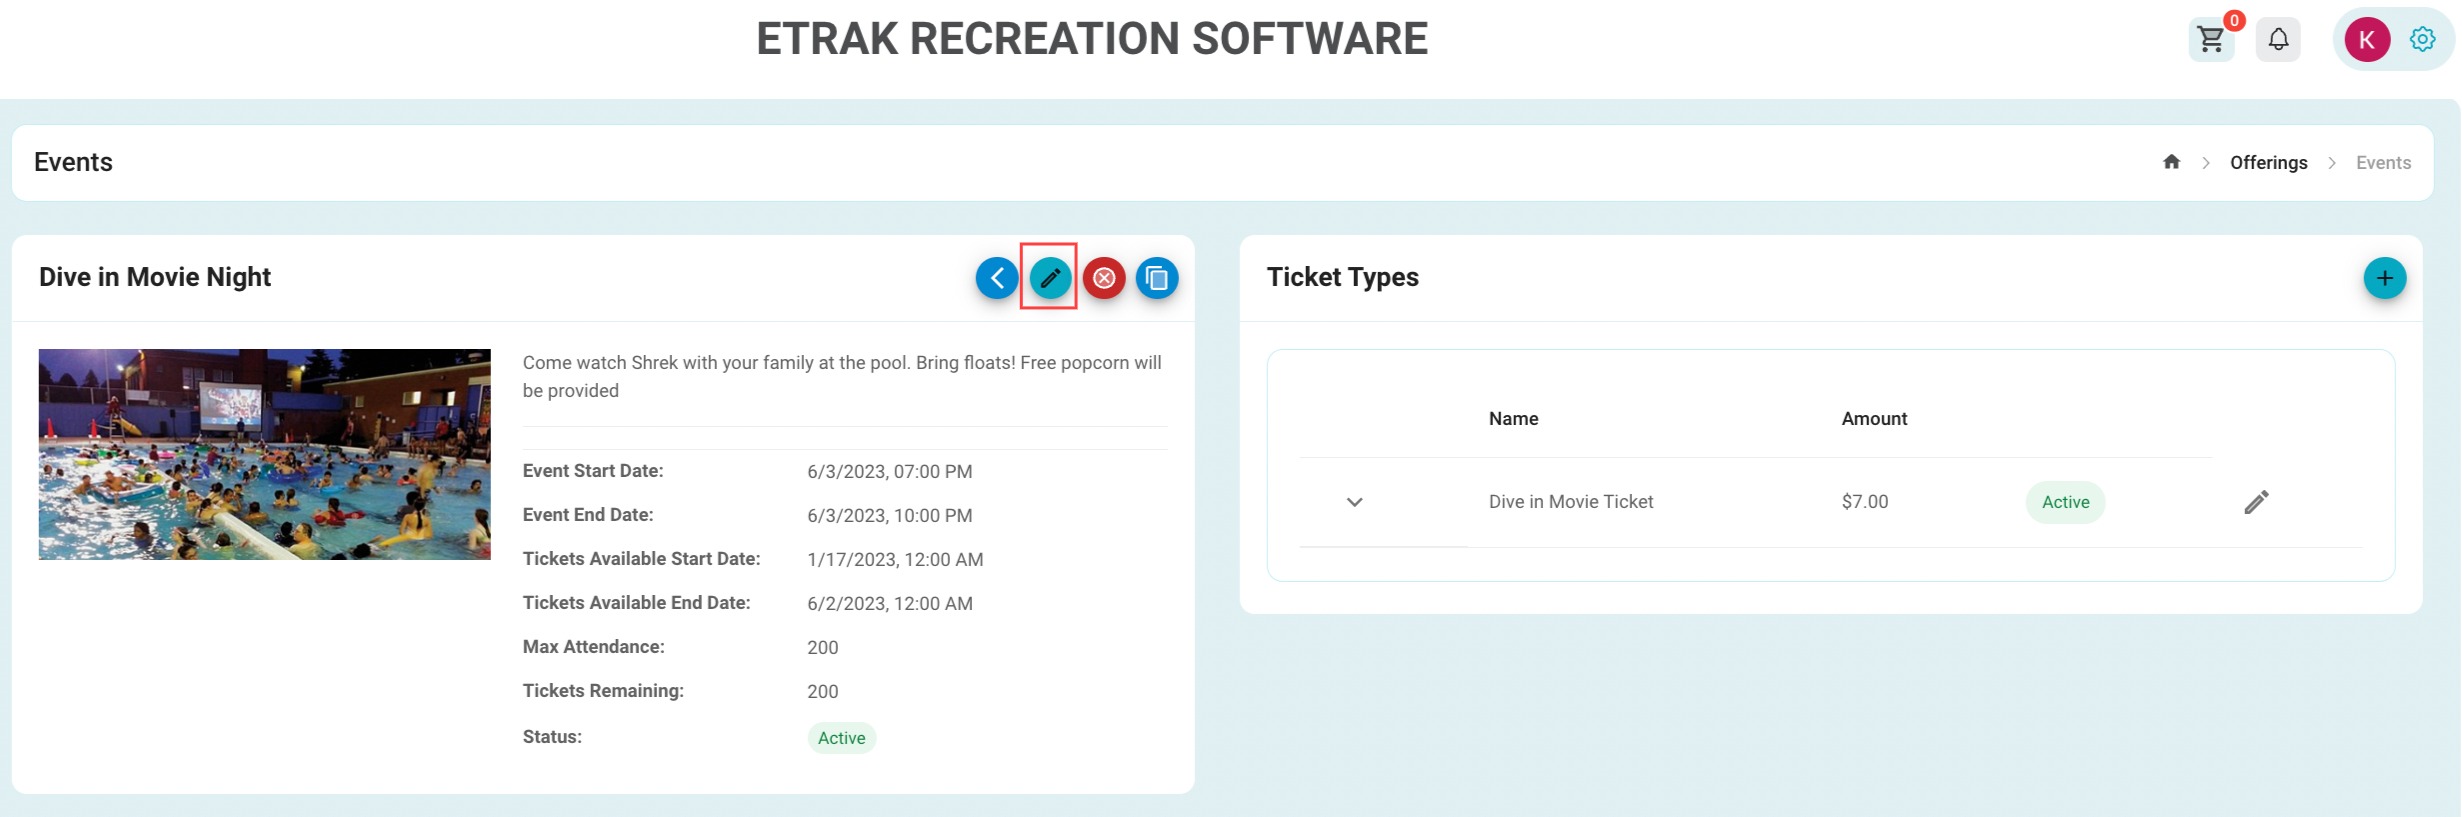Click the red cancel event icon

pyautogui.click(x=1104, y=278)
